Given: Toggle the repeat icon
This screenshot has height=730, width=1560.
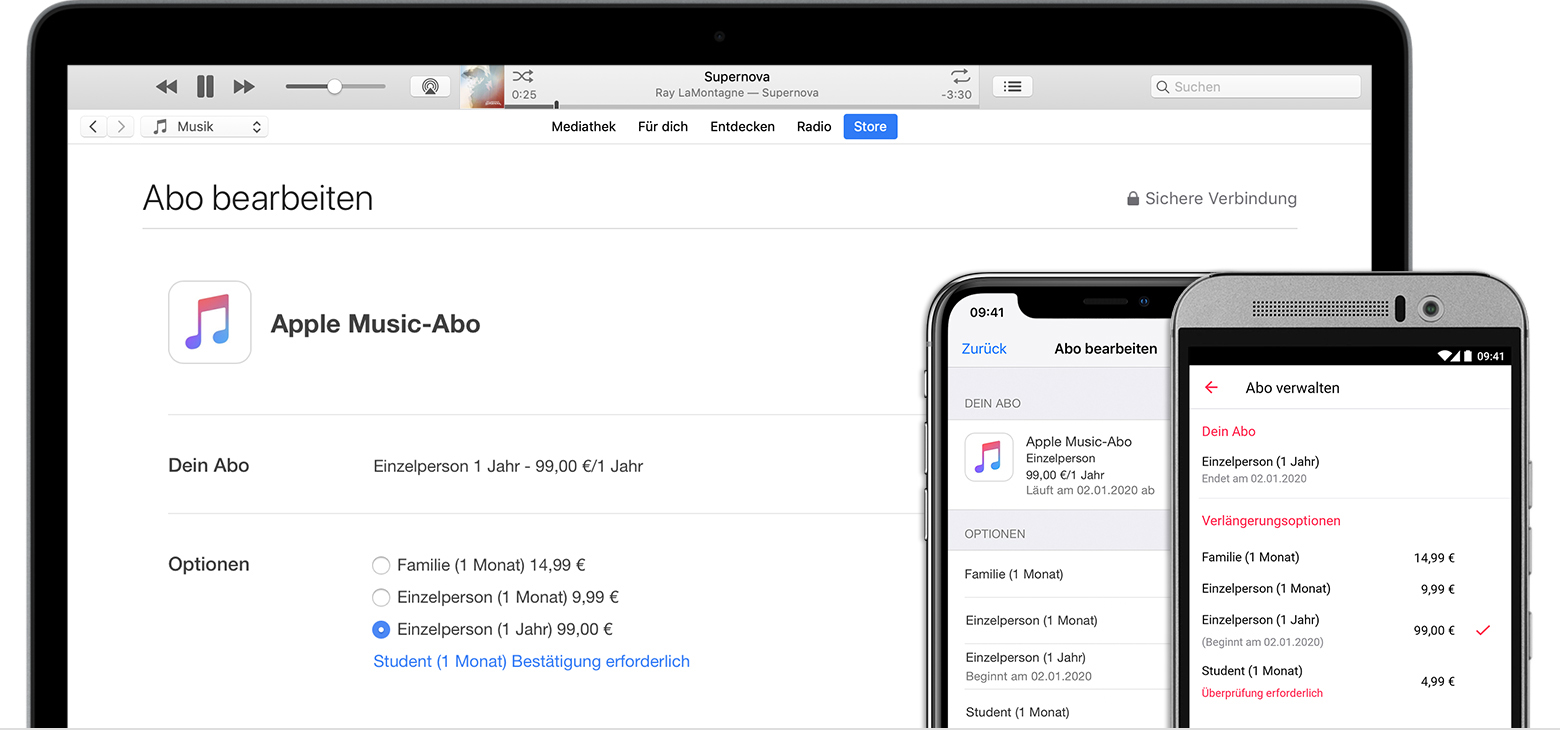Looking at the screenshot, I should [960, 76].
